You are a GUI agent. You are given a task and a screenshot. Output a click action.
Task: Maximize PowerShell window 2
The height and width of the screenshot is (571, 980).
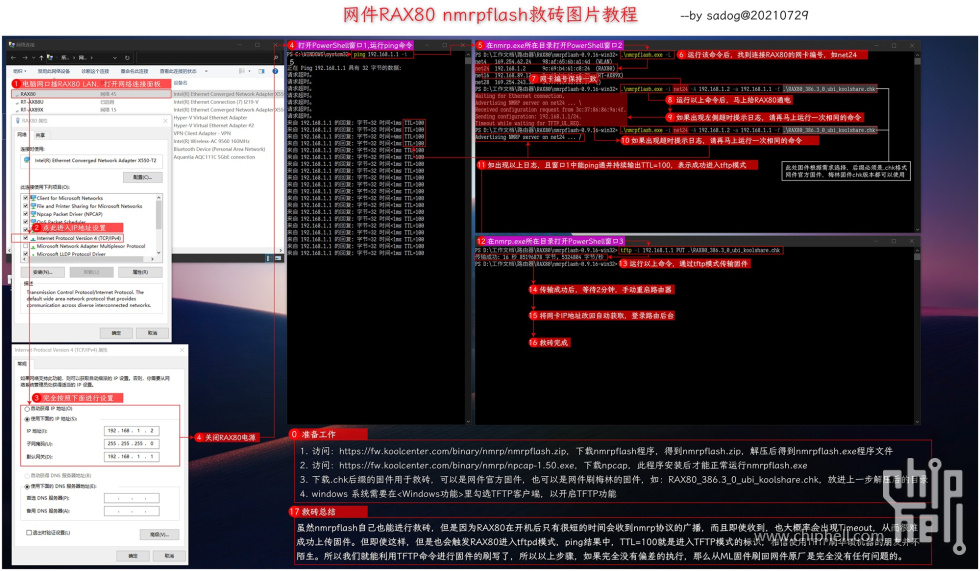(894, 45)
